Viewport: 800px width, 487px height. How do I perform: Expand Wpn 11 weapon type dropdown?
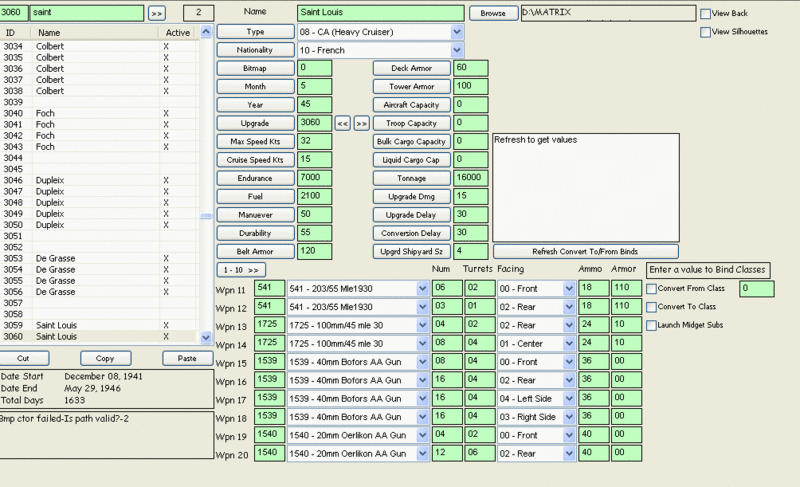point(422,289)
